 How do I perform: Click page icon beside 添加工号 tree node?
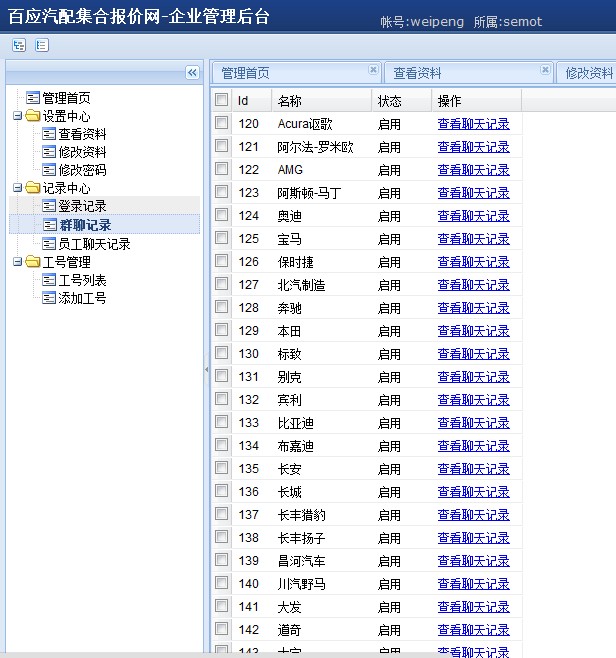pos(49,298)
